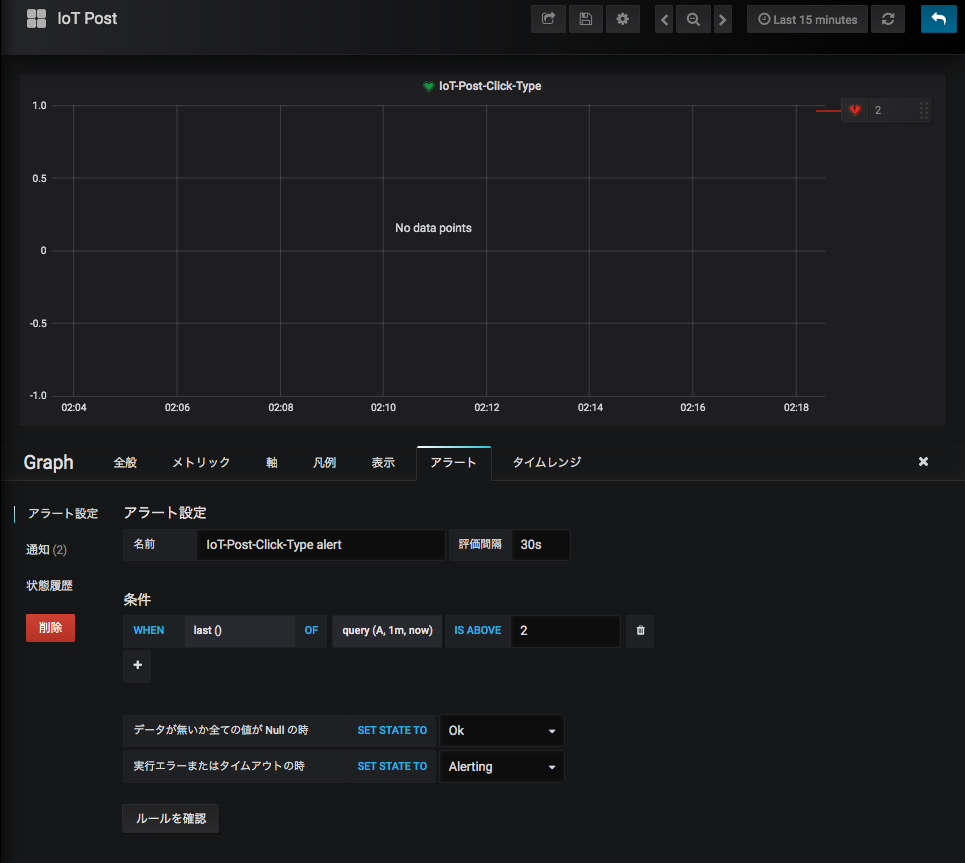Change the last () reducer function
Image resolution: width=965 pixels, height=863 pixels.
click(x=239, y=630)
